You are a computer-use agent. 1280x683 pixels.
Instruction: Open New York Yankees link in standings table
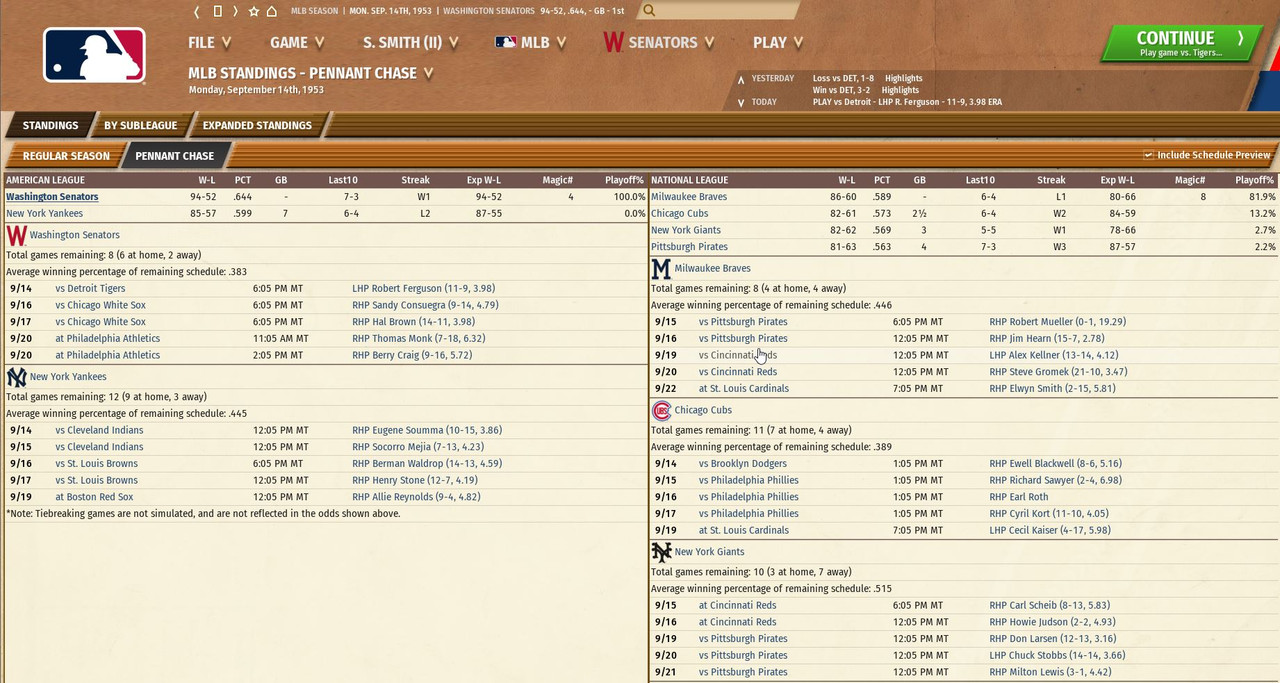44,214
